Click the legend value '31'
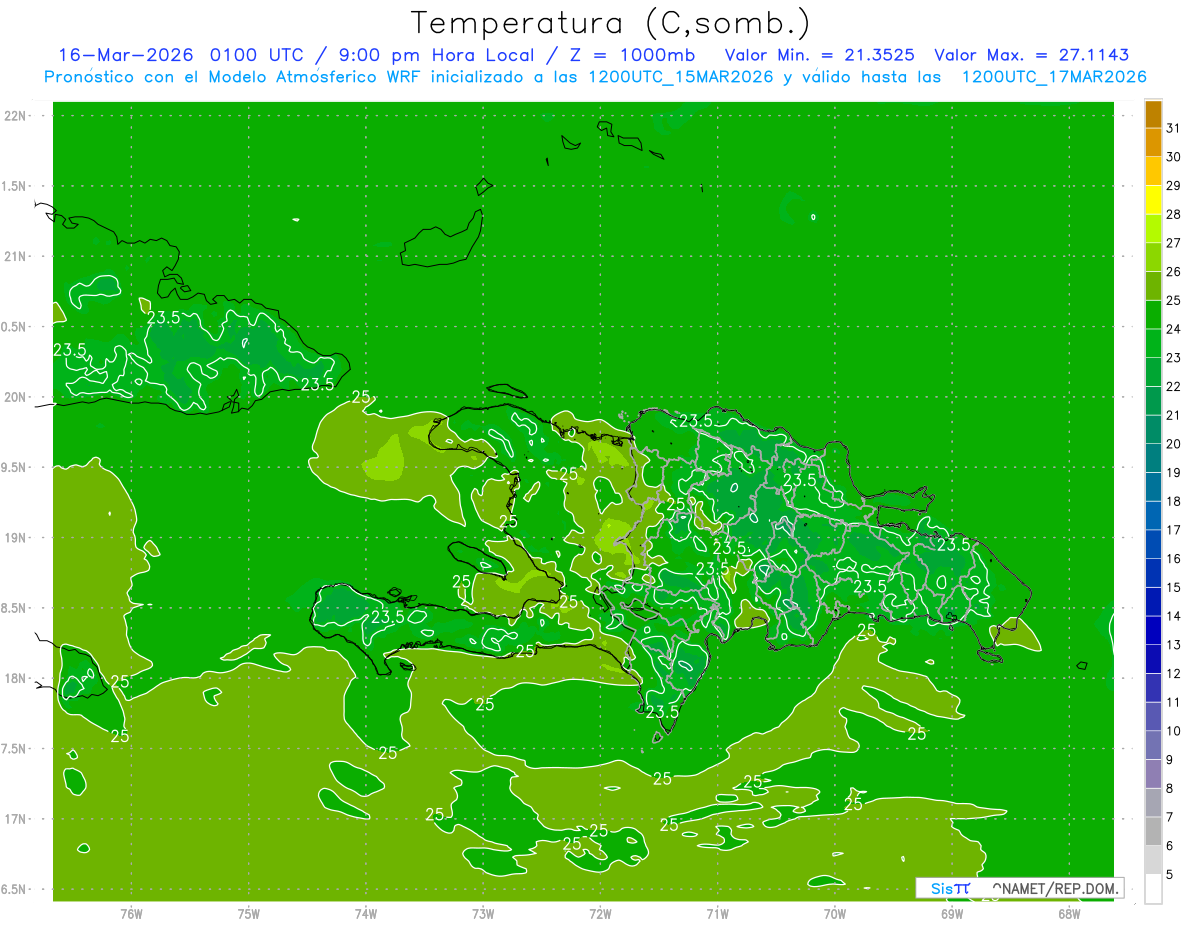1200x927 pixels. point(1173,129)
